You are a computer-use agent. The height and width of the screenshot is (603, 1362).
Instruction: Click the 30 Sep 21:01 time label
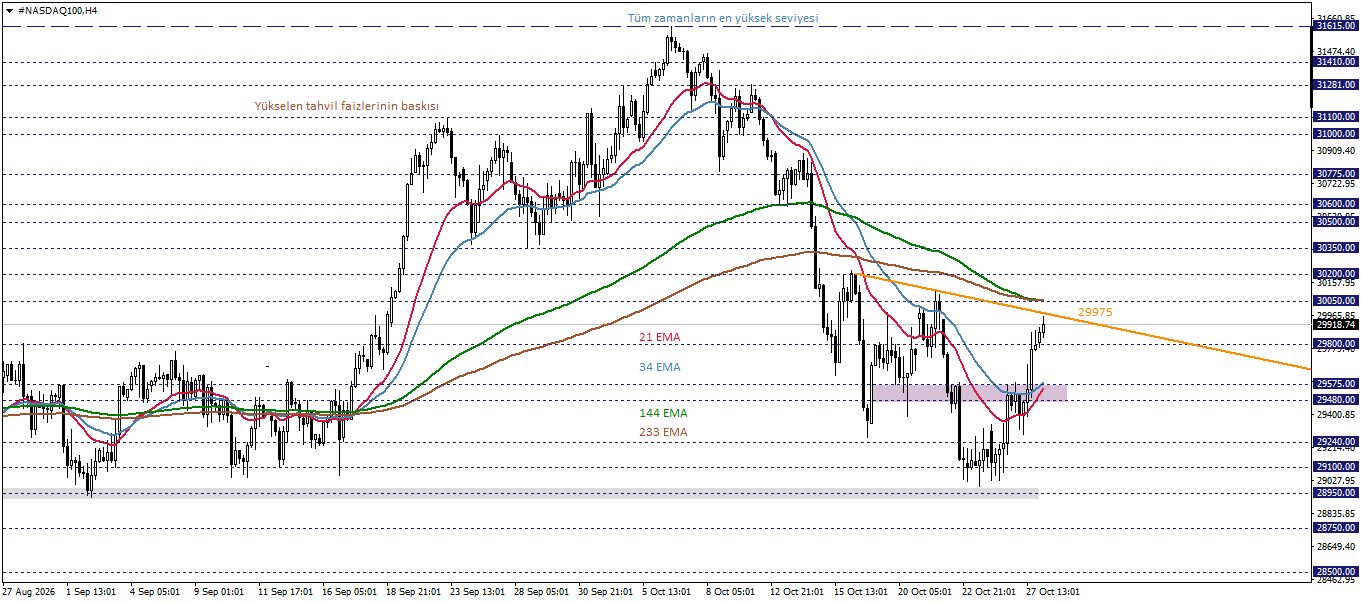click(605, 592)
